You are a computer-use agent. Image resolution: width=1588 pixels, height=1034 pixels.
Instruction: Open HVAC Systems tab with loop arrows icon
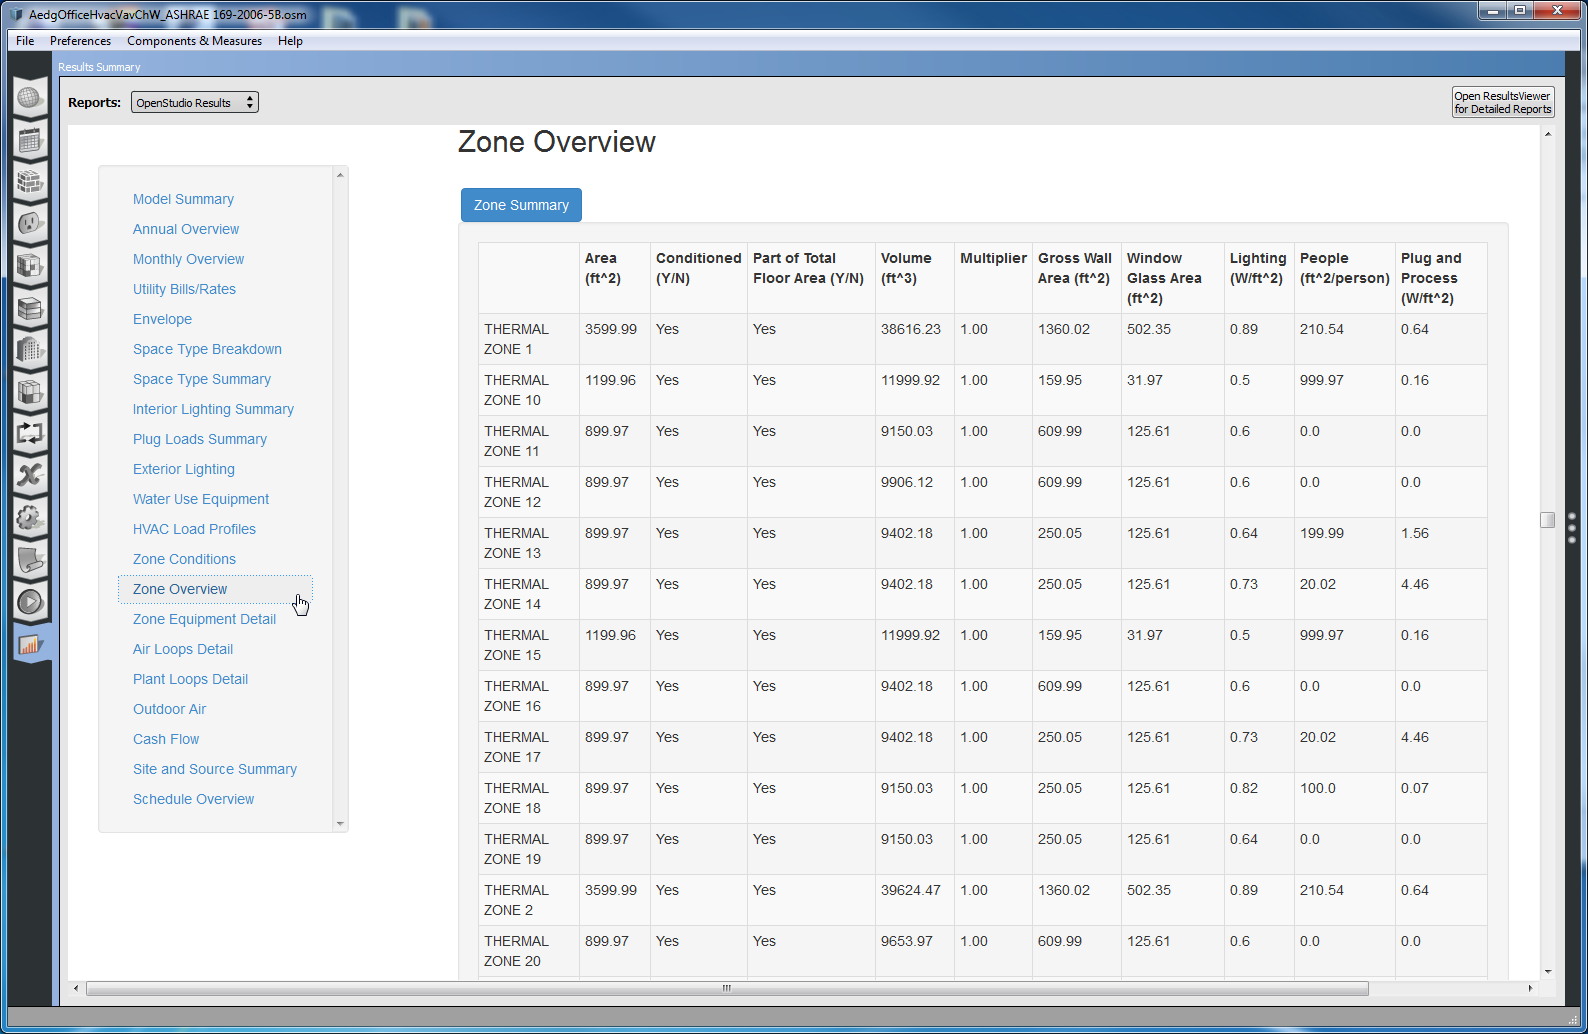tap(30, 434)
